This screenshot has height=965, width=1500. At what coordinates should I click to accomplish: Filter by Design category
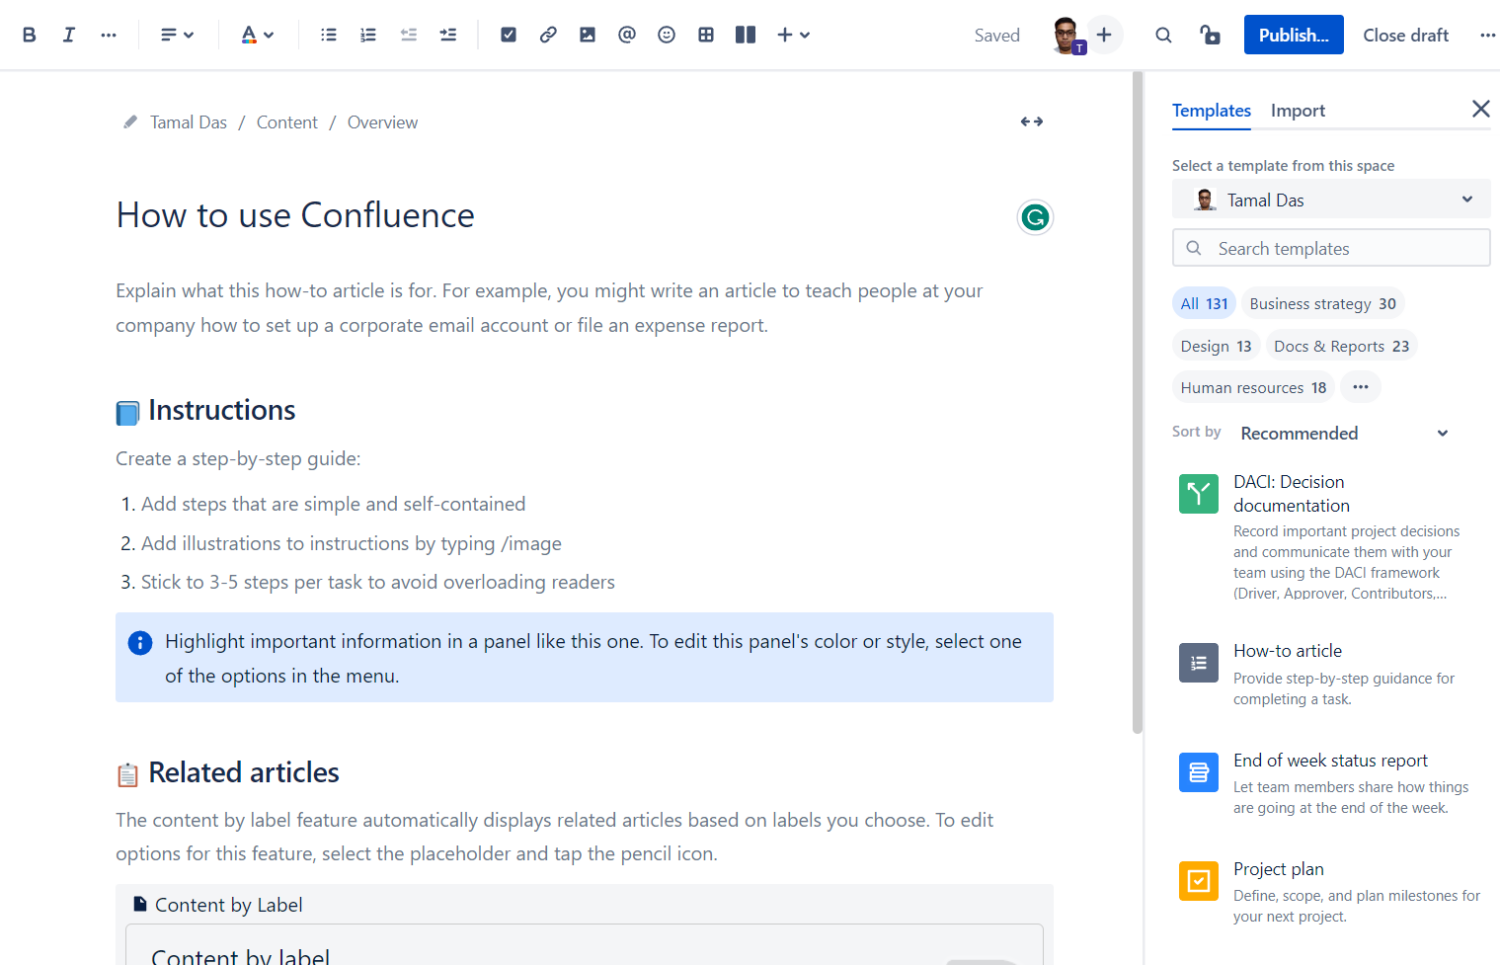(x=1215, y=346)
